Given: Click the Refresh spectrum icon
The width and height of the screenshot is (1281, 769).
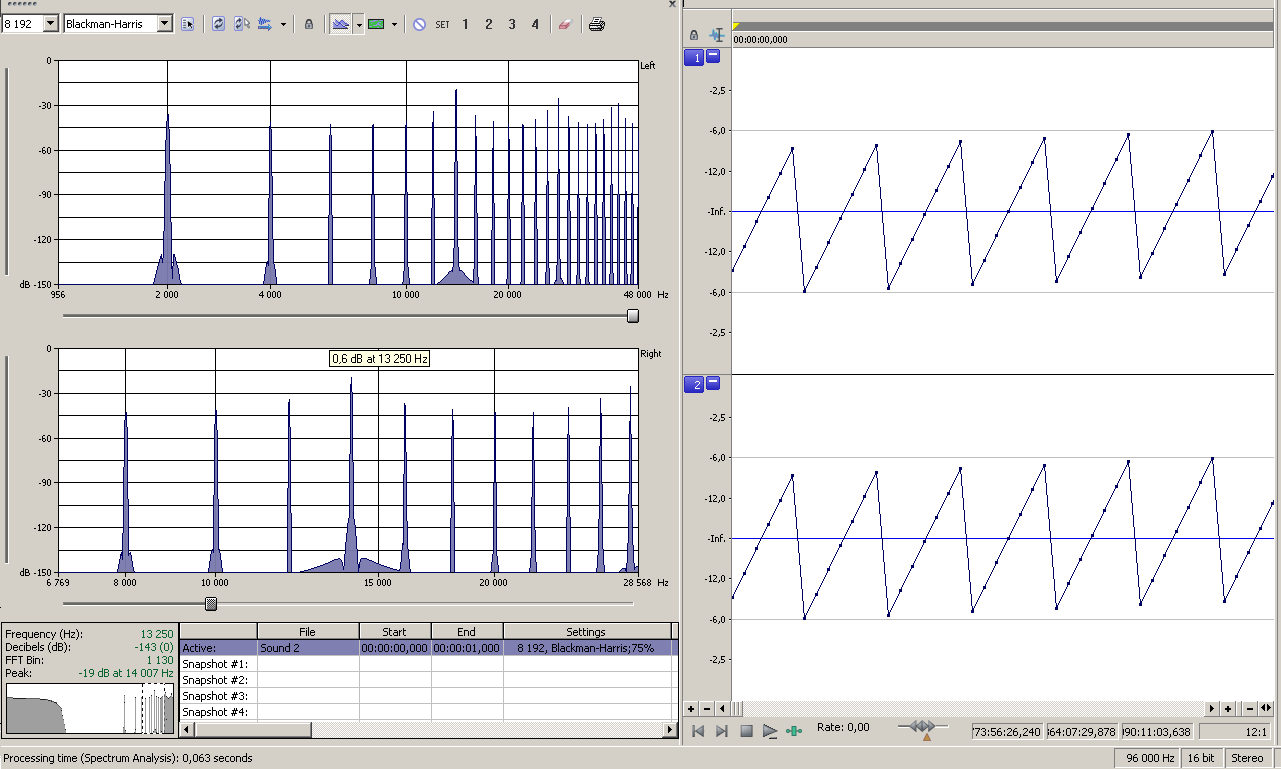Looking at the screenshot, I should click(219, 24).
